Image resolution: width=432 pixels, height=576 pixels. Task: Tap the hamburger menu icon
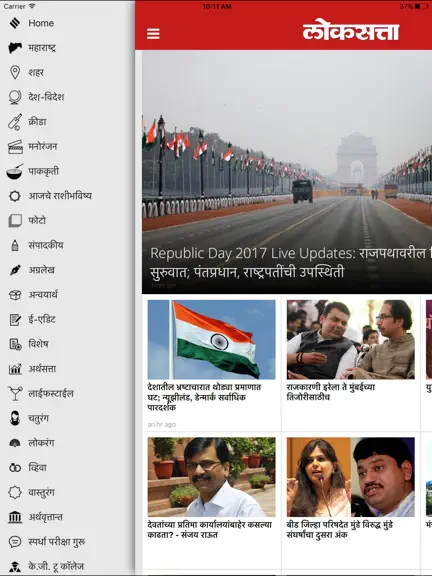point(153,33)
